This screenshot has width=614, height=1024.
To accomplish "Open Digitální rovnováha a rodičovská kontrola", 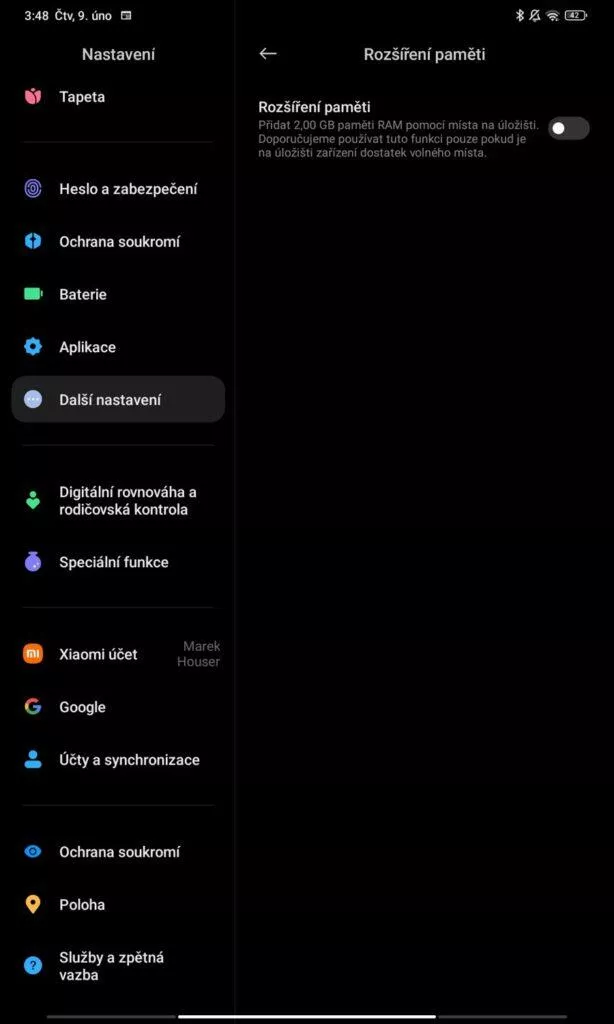I will 118,501.
